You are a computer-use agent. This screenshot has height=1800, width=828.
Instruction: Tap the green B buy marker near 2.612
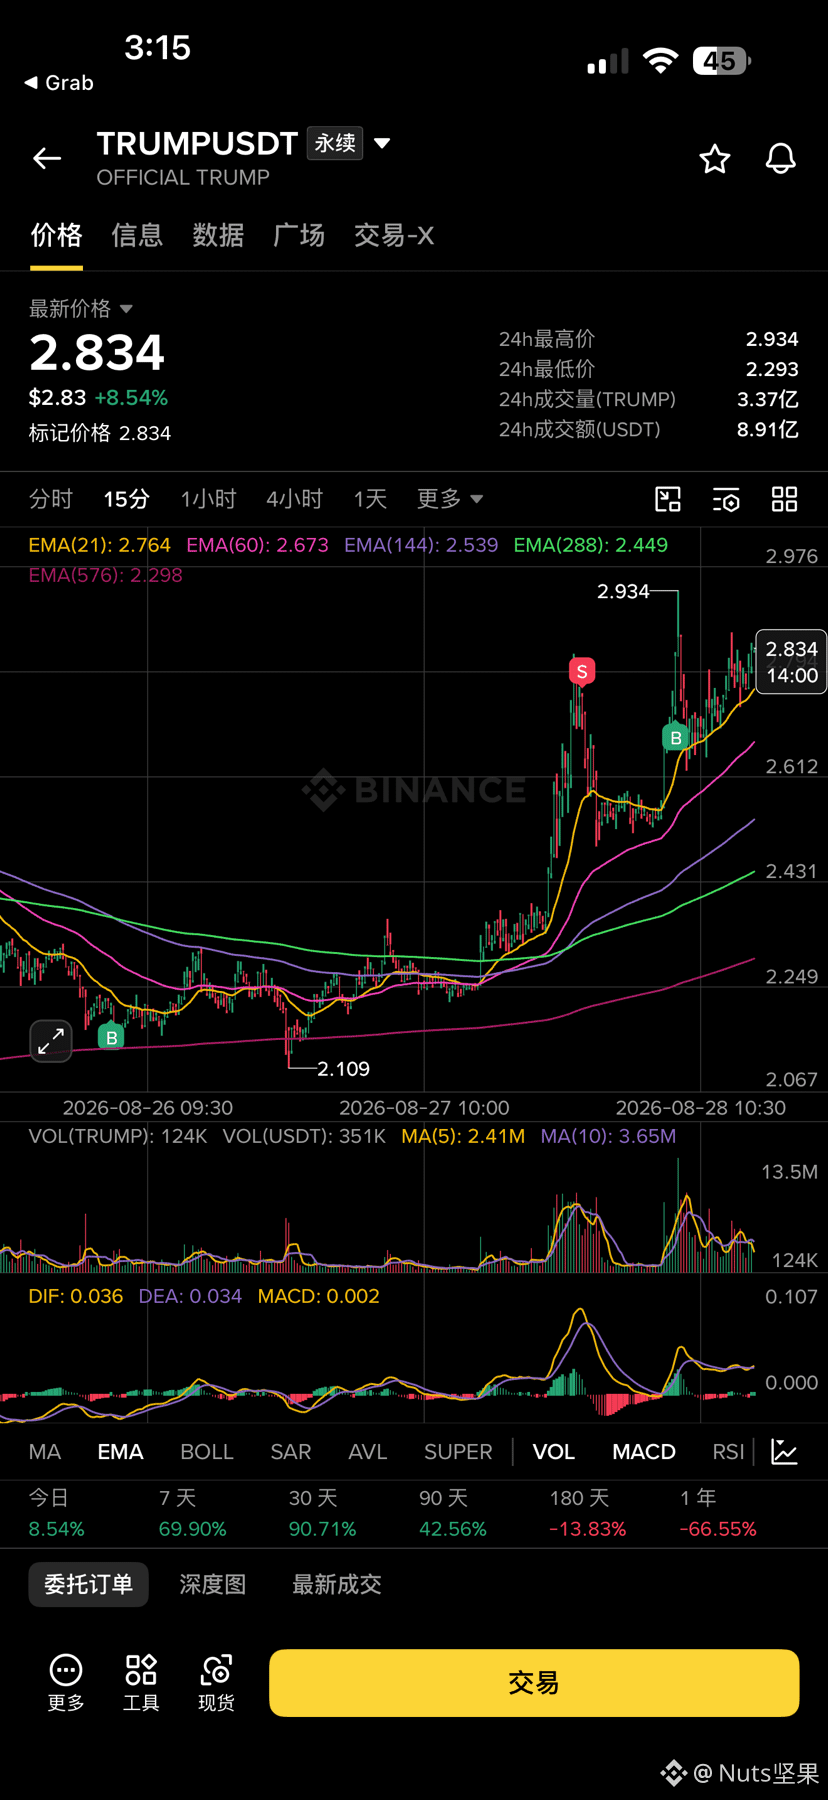pyautogui.click(x=676, y=737)
